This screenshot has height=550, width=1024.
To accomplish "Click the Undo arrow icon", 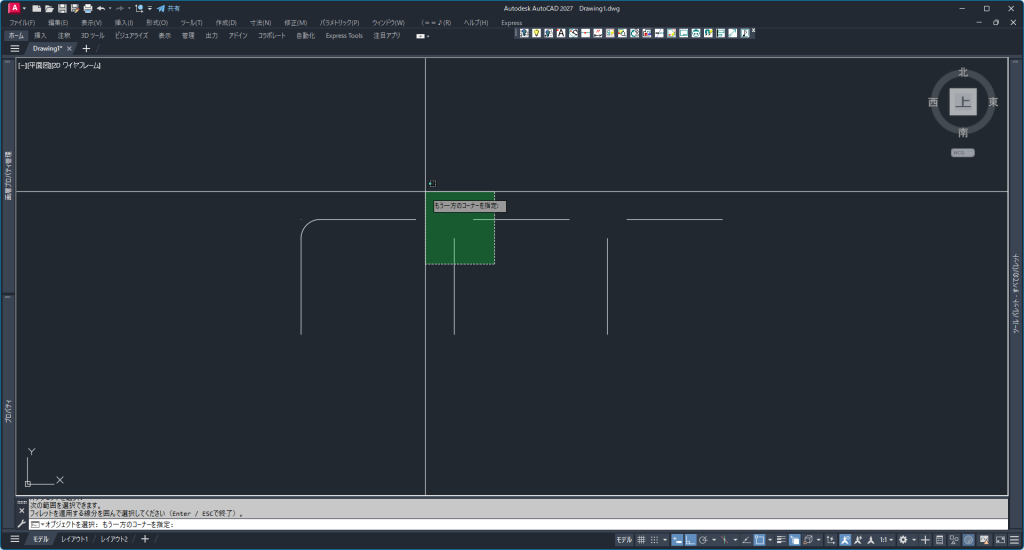I will pos(101,8).
